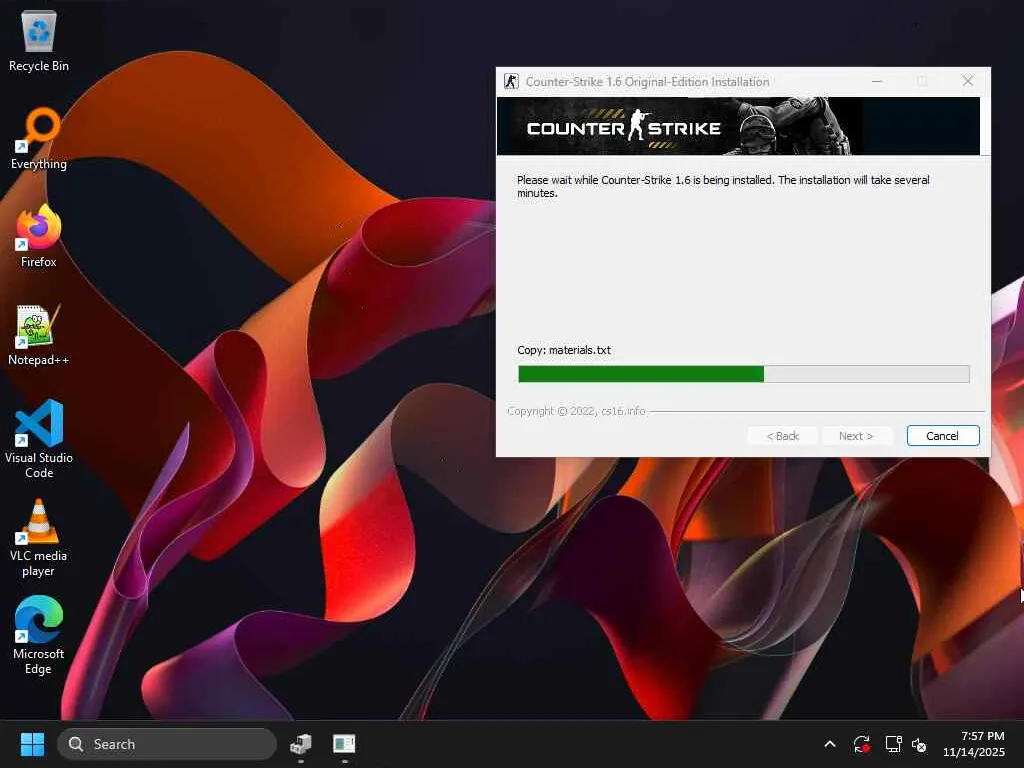Minimize the installer window
Viewport: 1024px width, 768px height.
[877, 81]
